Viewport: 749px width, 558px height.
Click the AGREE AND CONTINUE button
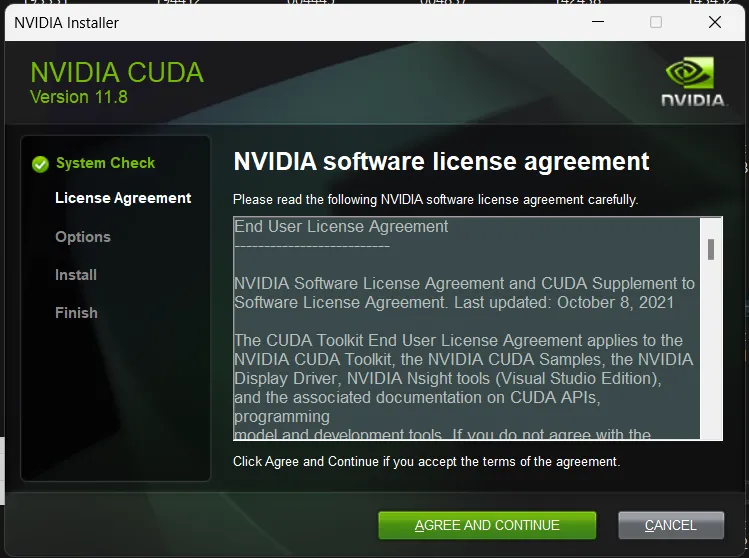487,525
